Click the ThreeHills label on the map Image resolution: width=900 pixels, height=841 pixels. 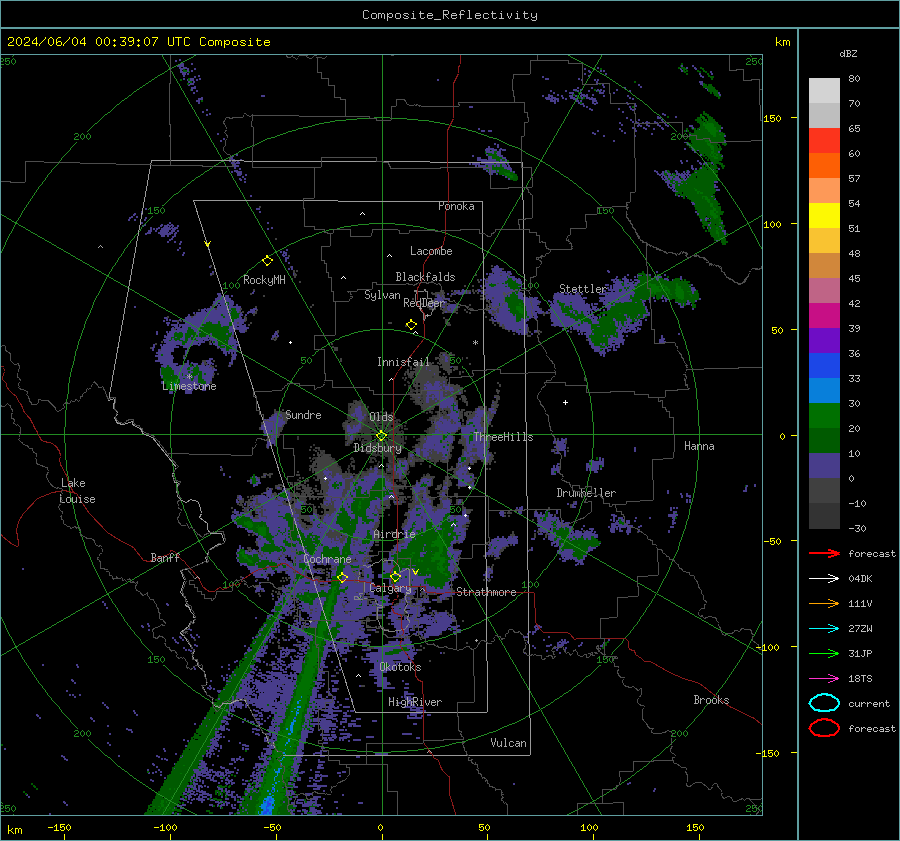point(503,437)
